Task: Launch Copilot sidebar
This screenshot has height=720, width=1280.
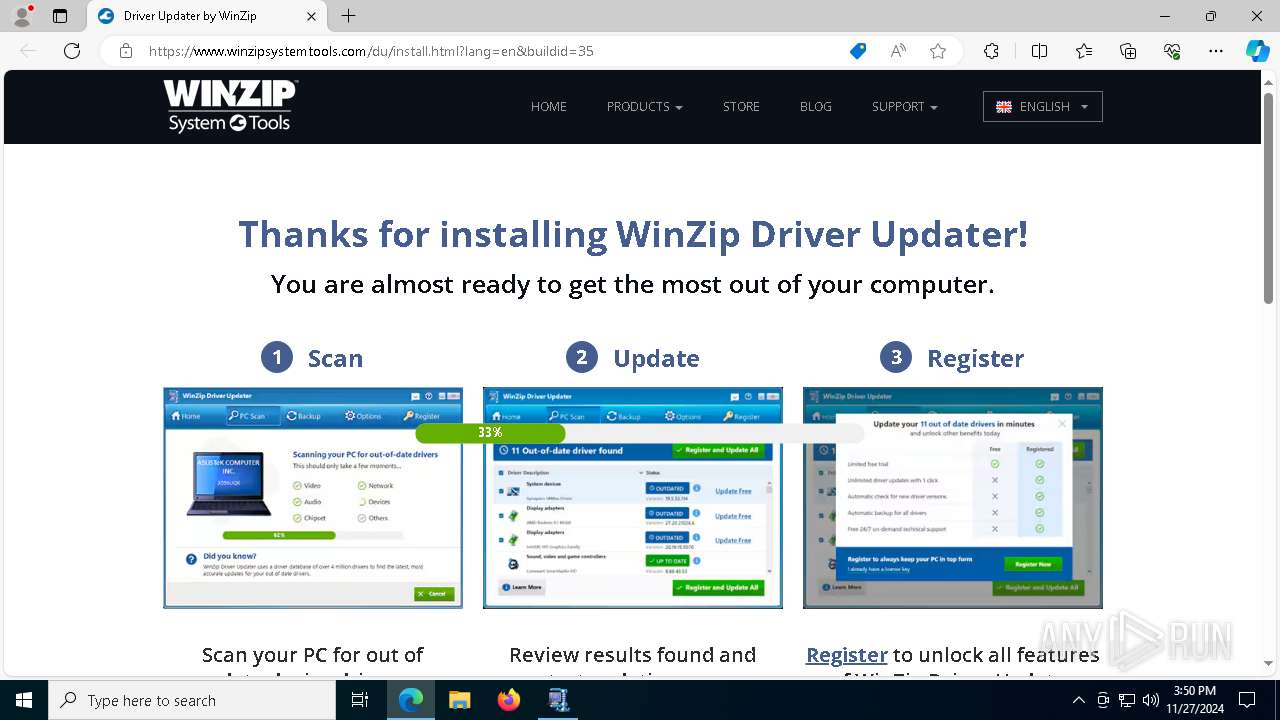Action: 1257,51
